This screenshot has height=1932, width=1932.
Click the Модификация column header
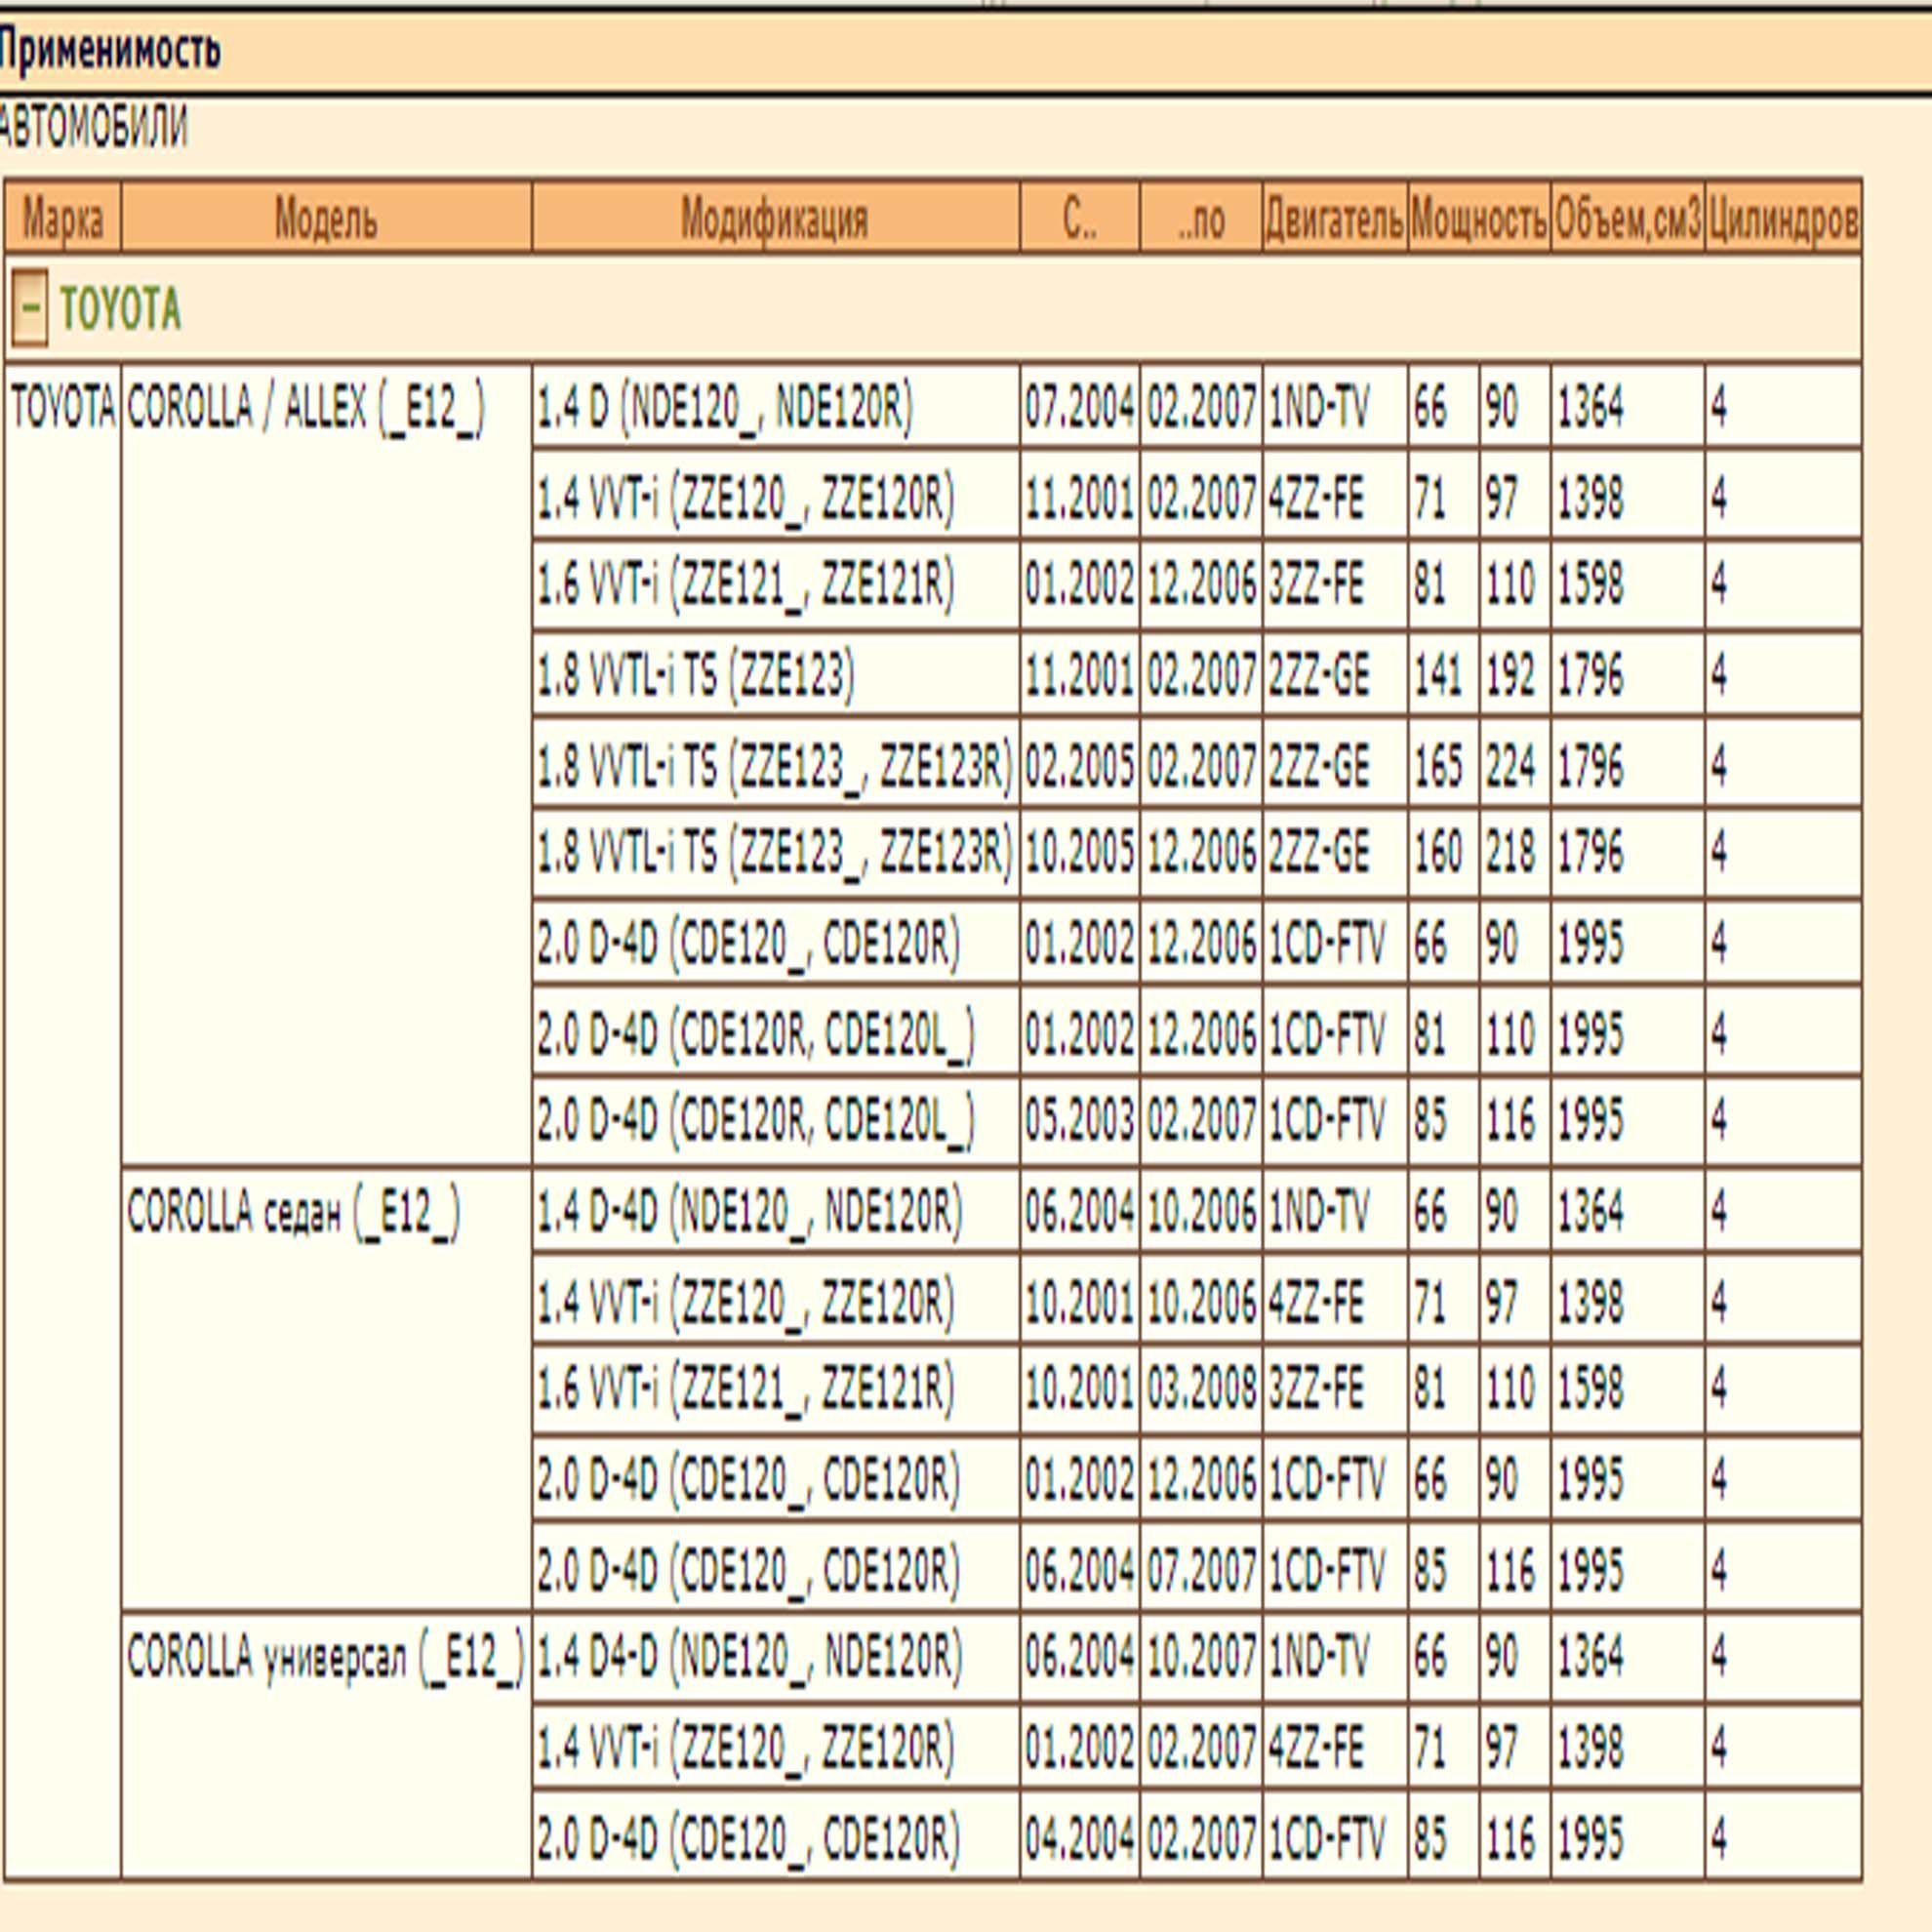pyautogui.click(x=775, y=217)
